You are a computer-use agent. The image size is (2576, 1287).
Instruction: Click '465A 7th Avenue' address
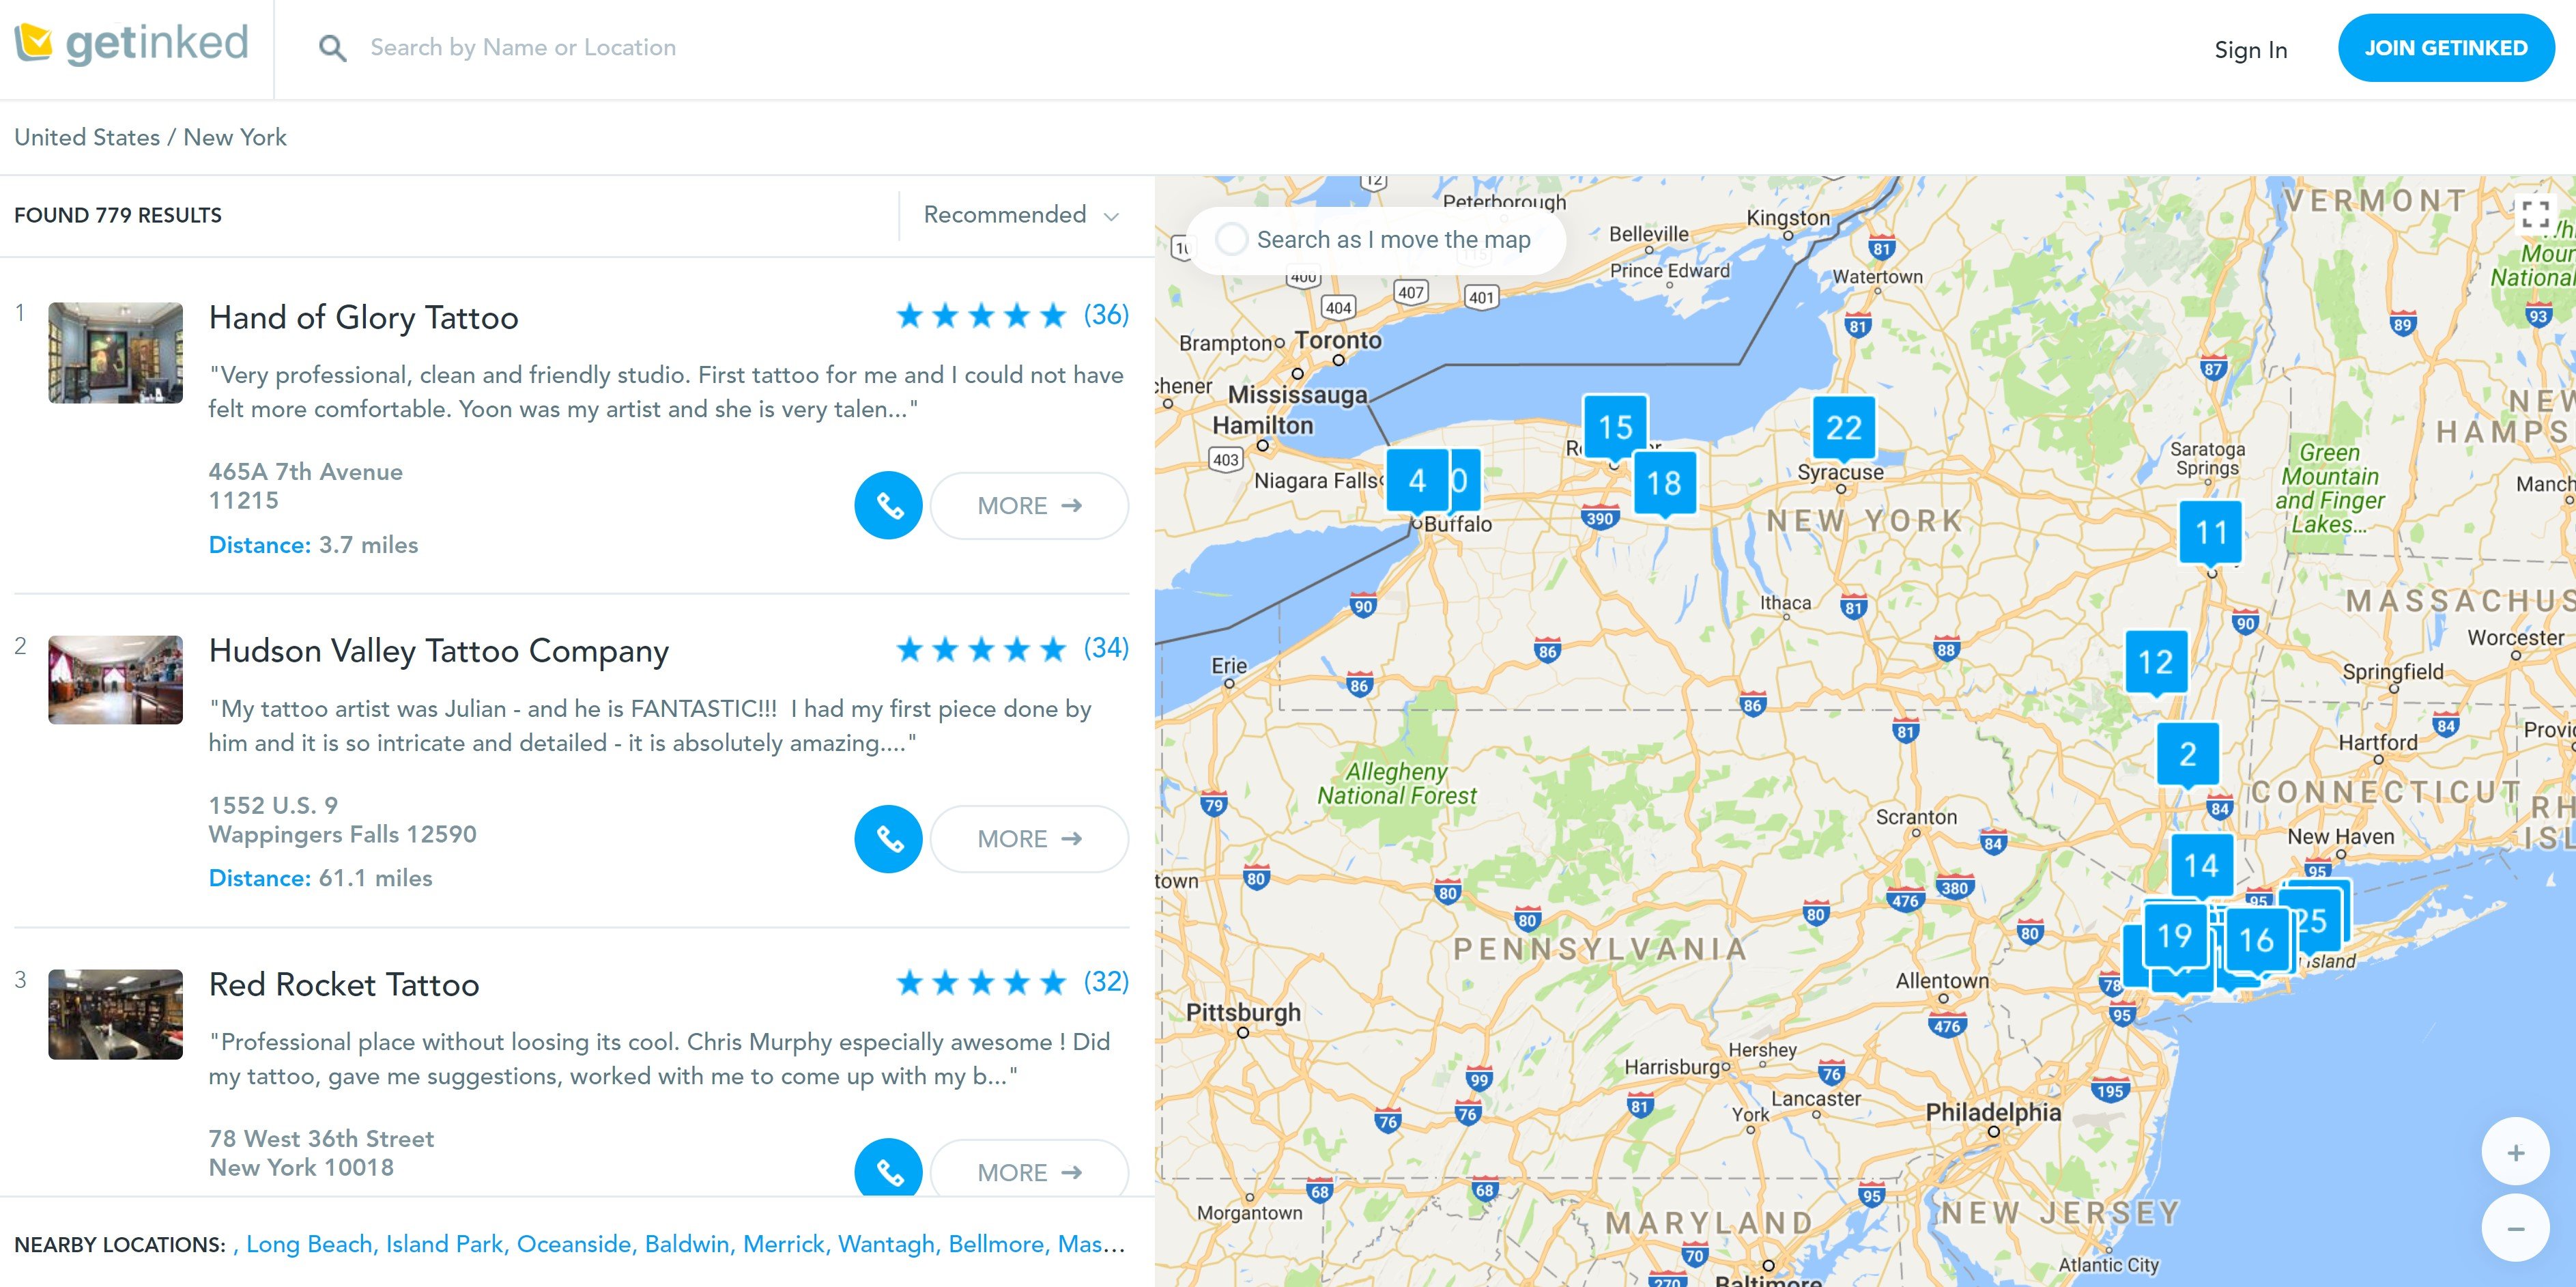(x=305, y=472)
